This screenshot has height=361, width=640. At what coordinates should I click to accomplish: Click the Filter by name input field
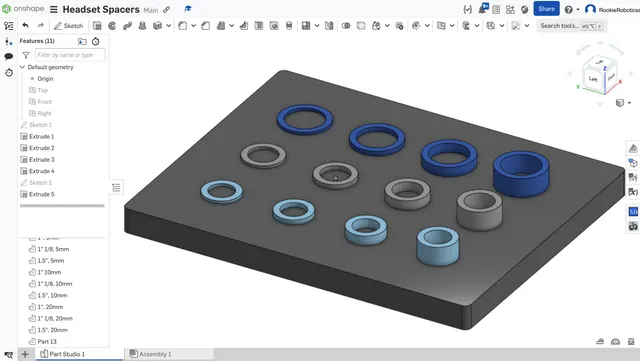pyautogui.click(x=70, y=55)
